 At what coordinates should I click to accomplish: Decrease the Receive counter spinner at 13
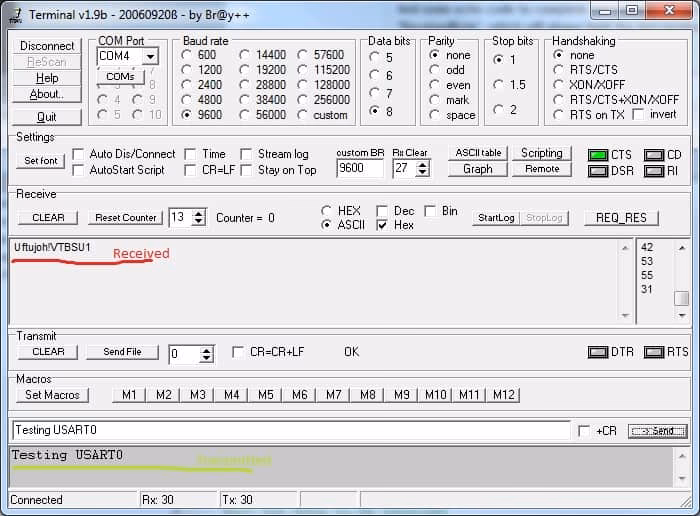(198, 222)
